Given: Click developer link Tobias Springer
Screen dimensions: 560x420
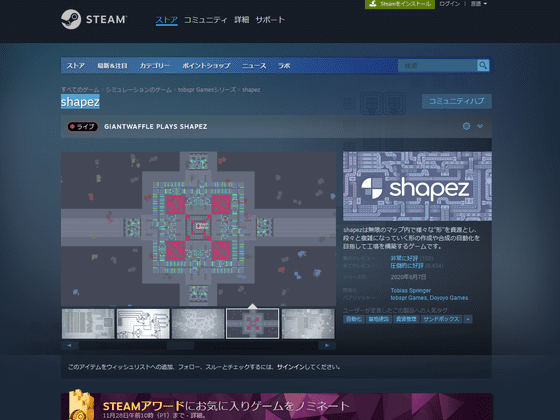Looking at the screenshot, I should pos(411,290).
